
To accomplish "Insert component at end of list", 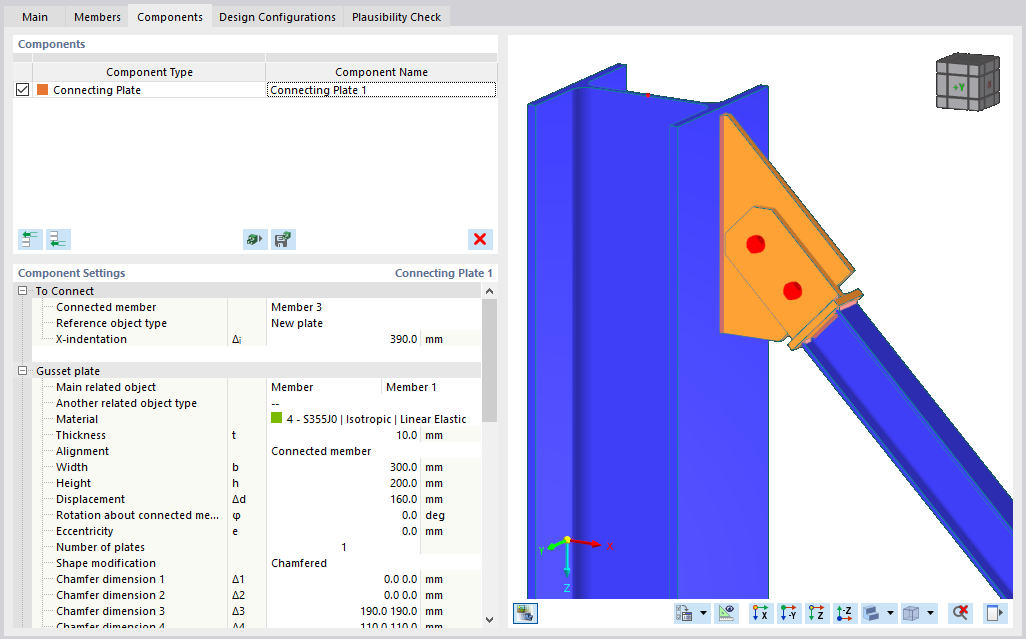I will point(58,239).
